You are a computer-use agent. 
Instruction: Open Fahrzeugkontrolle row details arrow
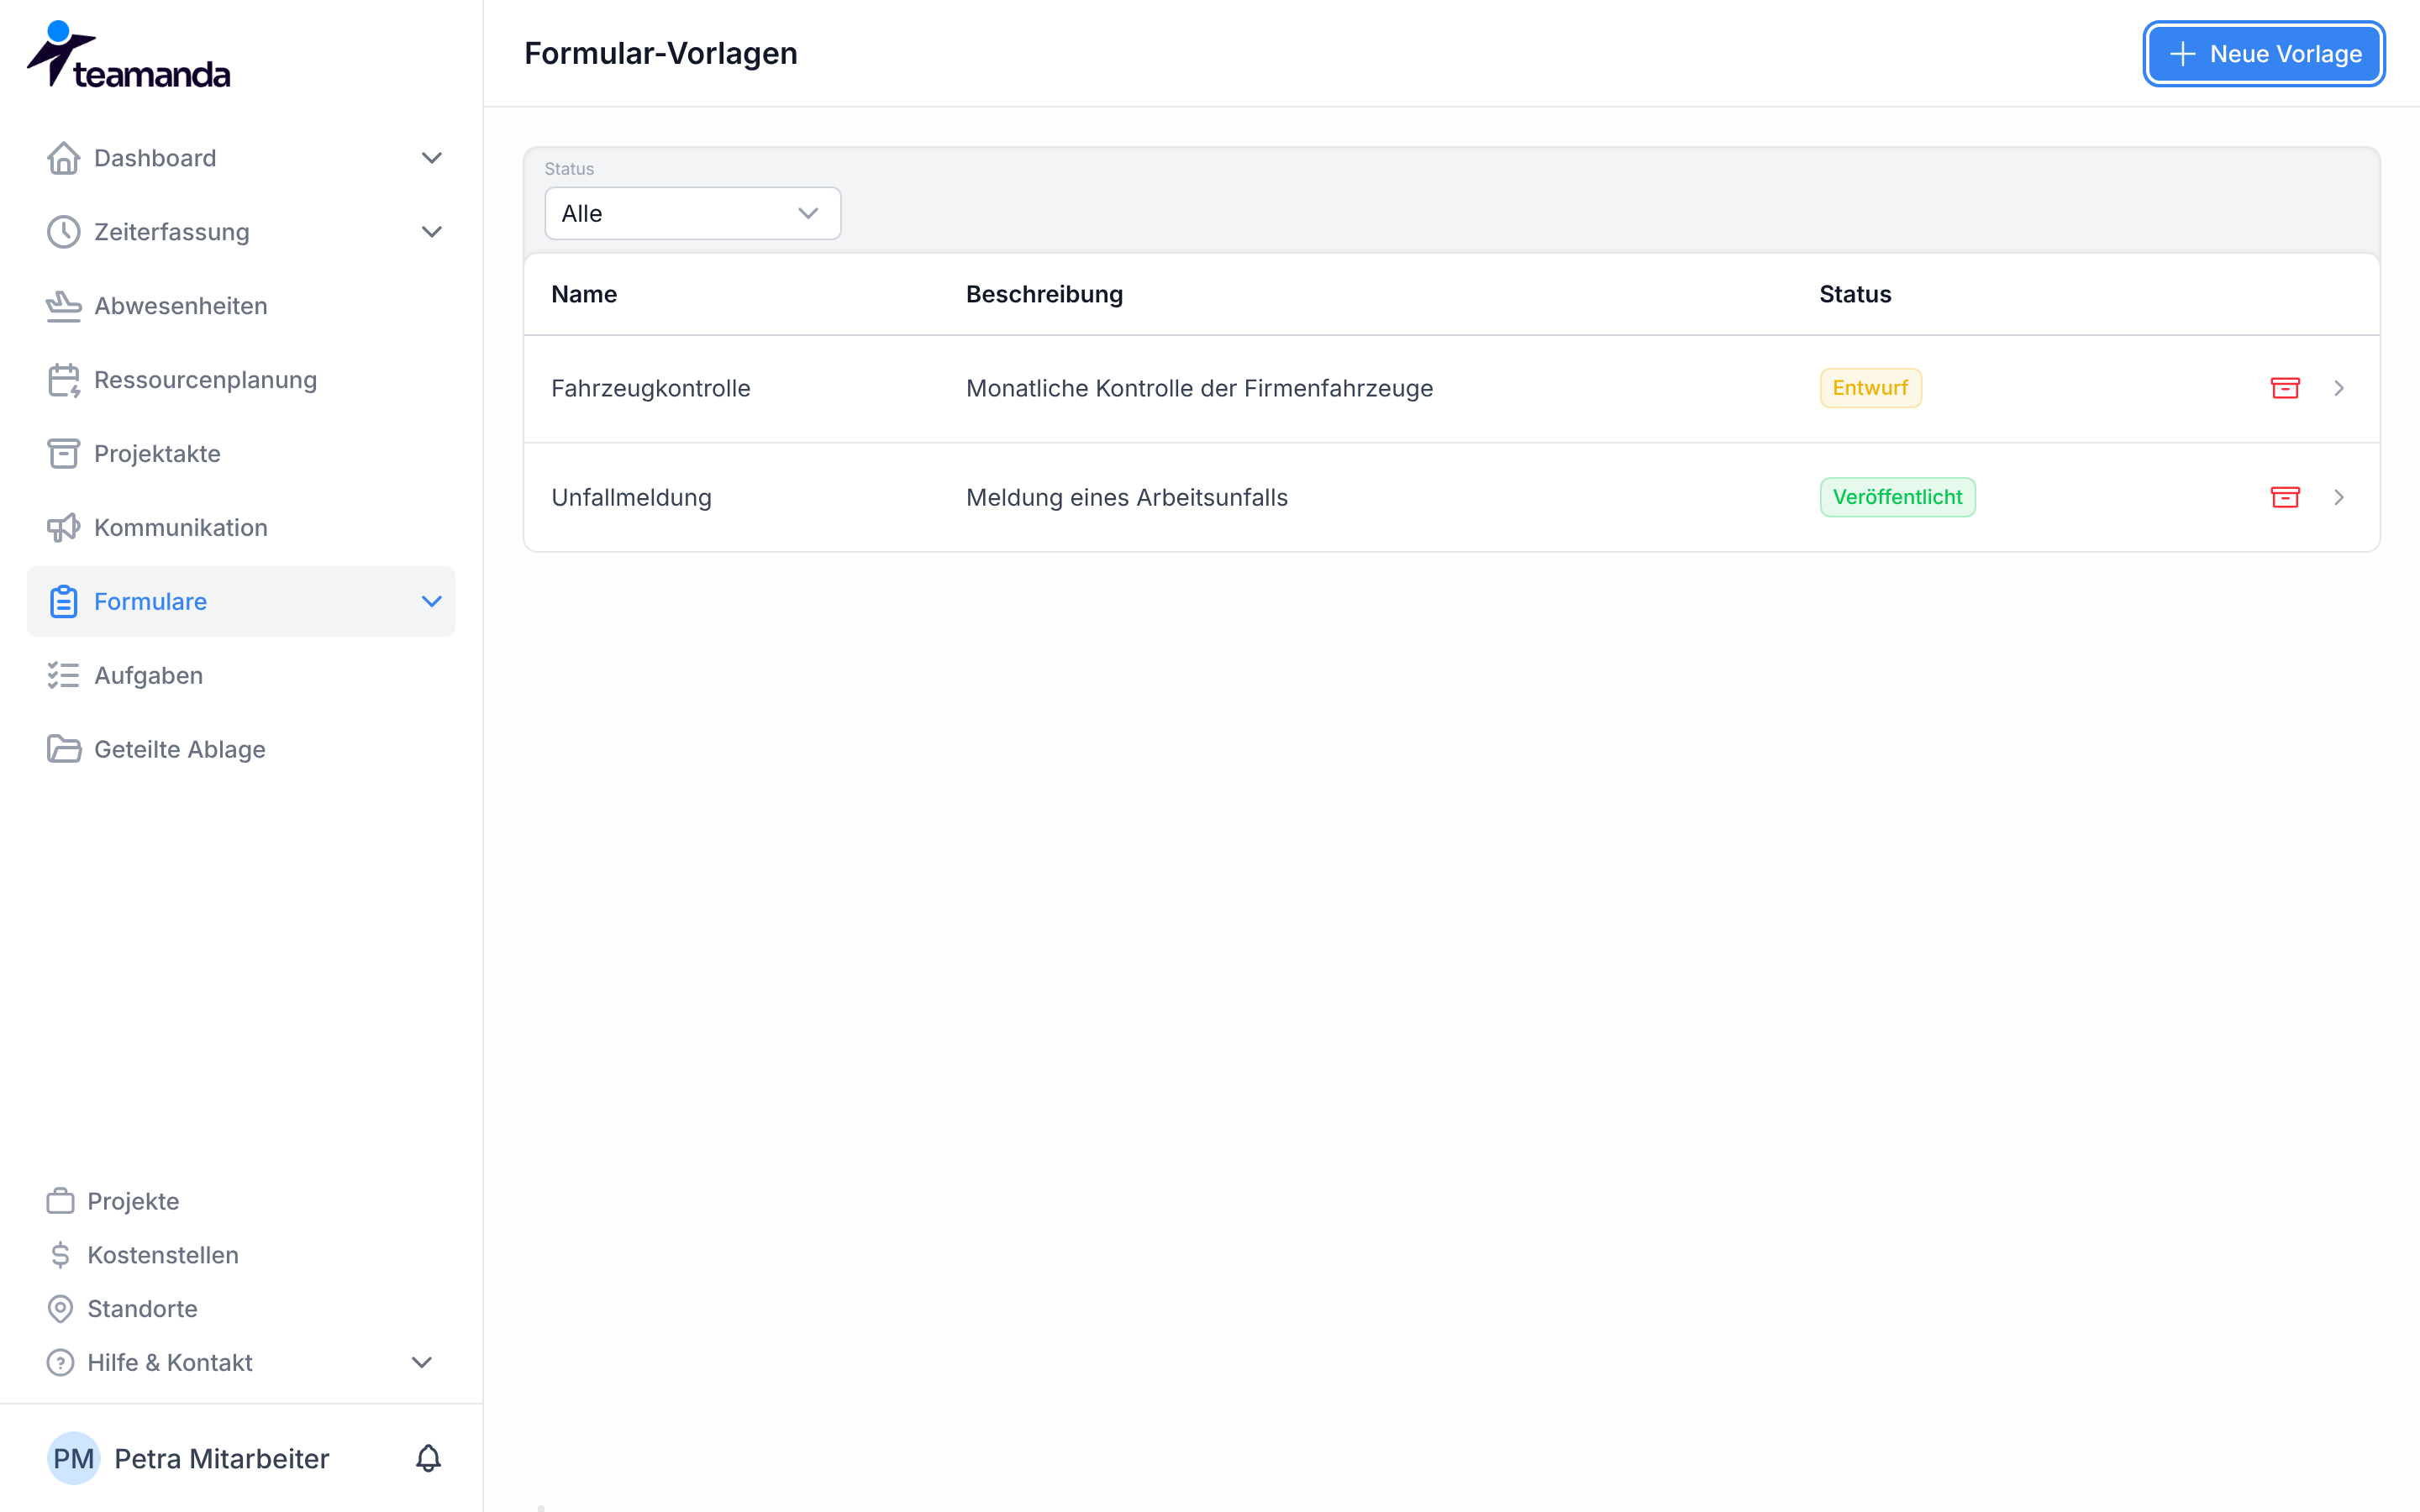click(x=2339, y=388)
